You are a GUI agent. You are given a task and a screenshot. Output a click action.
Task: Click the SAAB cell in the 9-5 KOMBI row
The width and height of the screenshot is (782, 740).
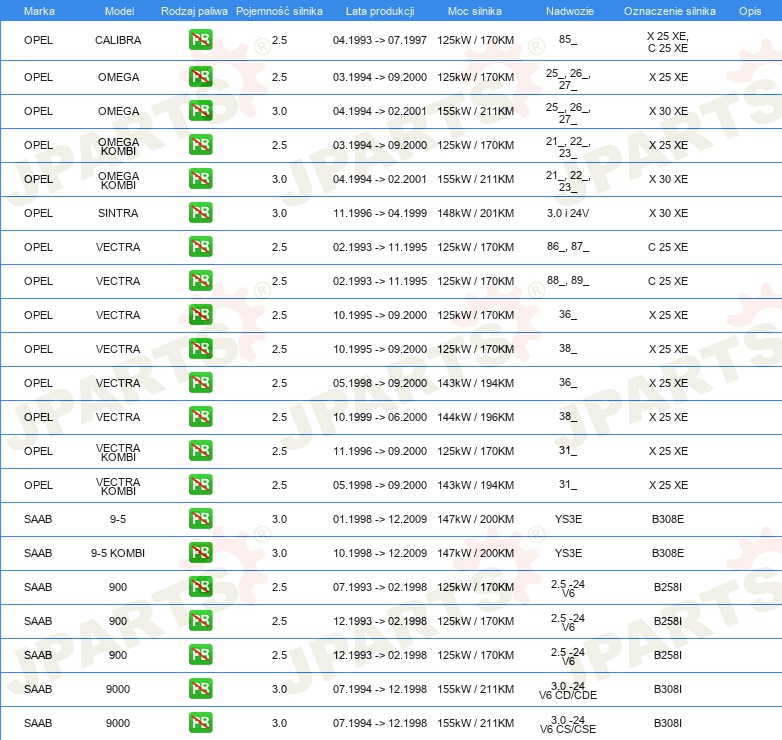point(38,553)
